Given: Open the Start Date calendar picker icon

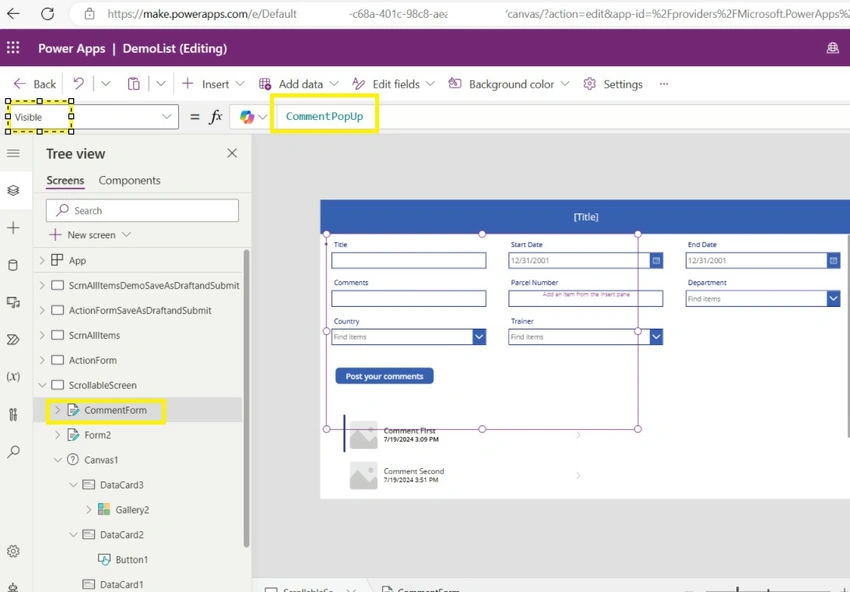Looking at the screenshot, I should [656, 260].
